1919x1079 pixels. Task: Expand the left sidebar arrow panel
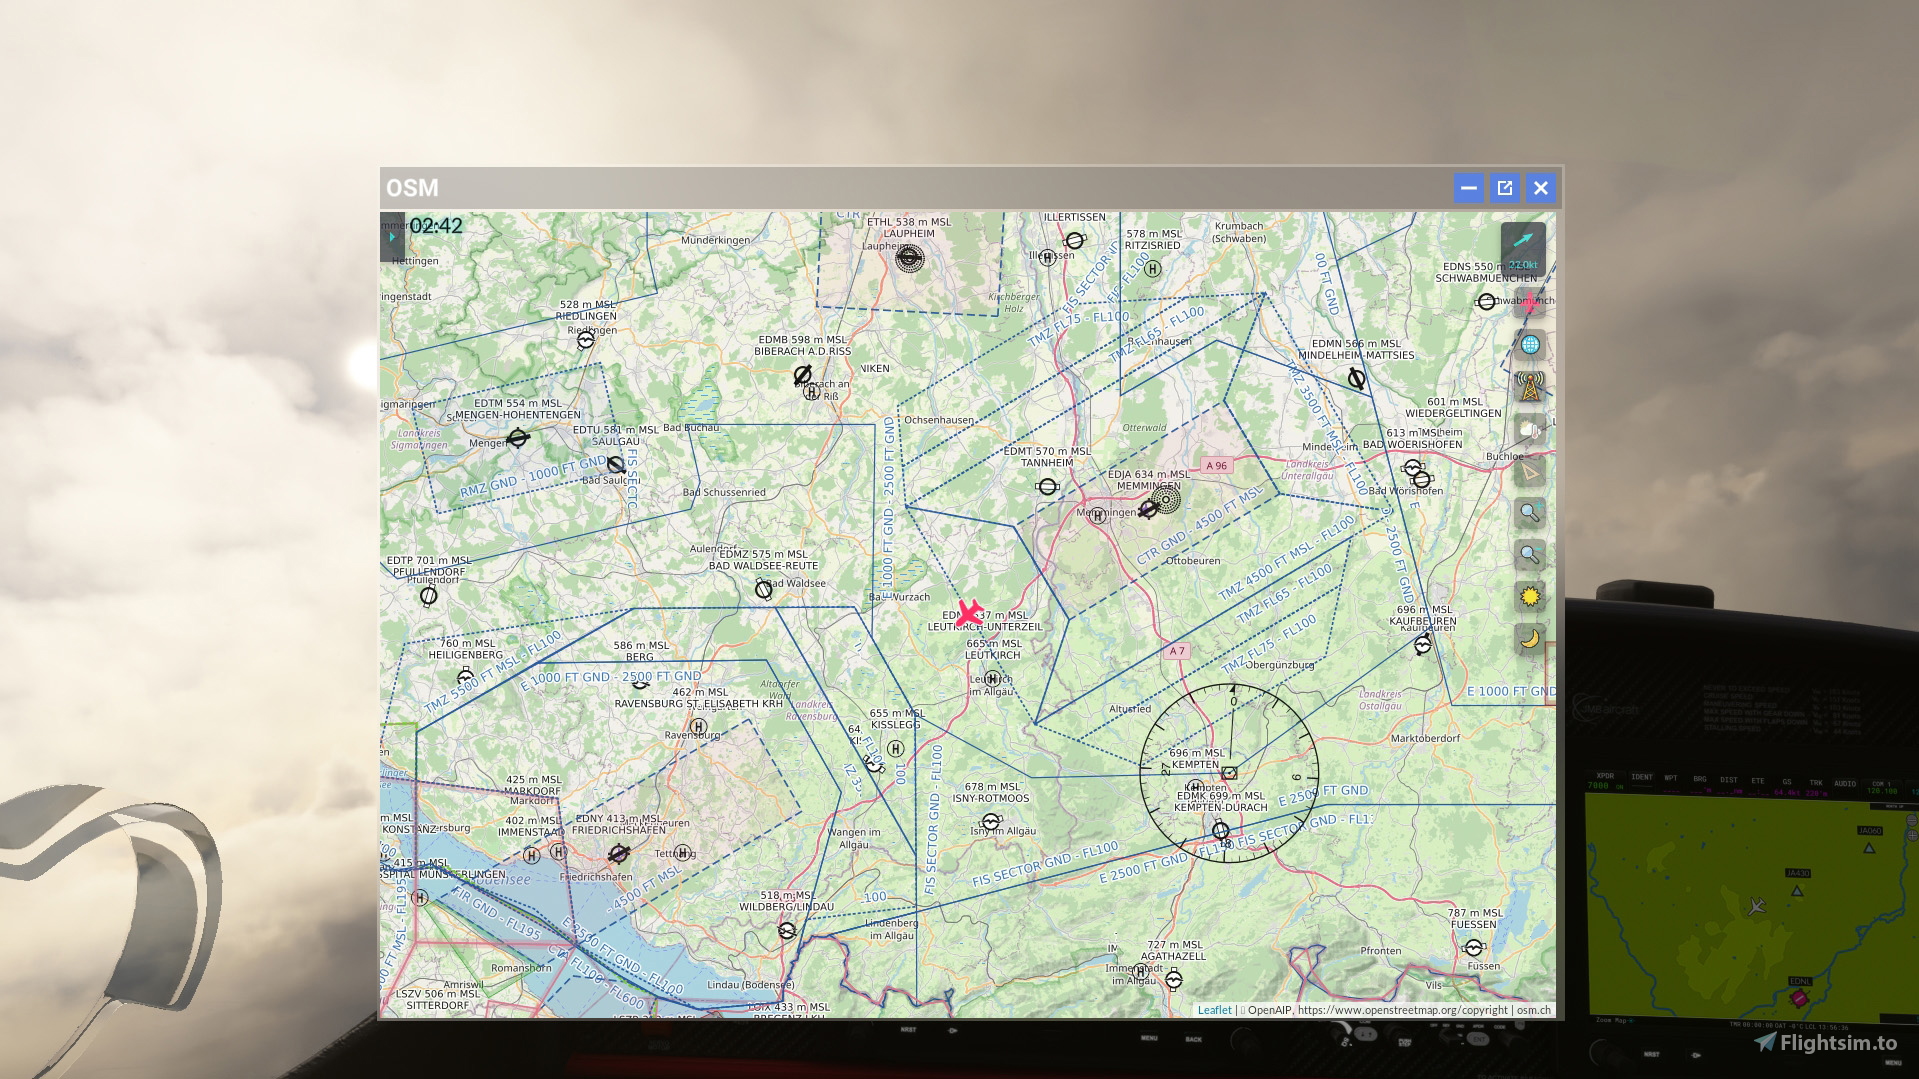pyautogui.click(x=391, y=238)
